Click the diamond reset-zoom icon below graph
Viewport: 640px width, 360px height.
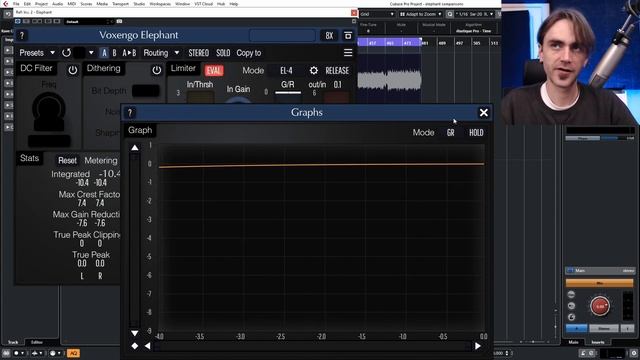click(x=135, y=346)
